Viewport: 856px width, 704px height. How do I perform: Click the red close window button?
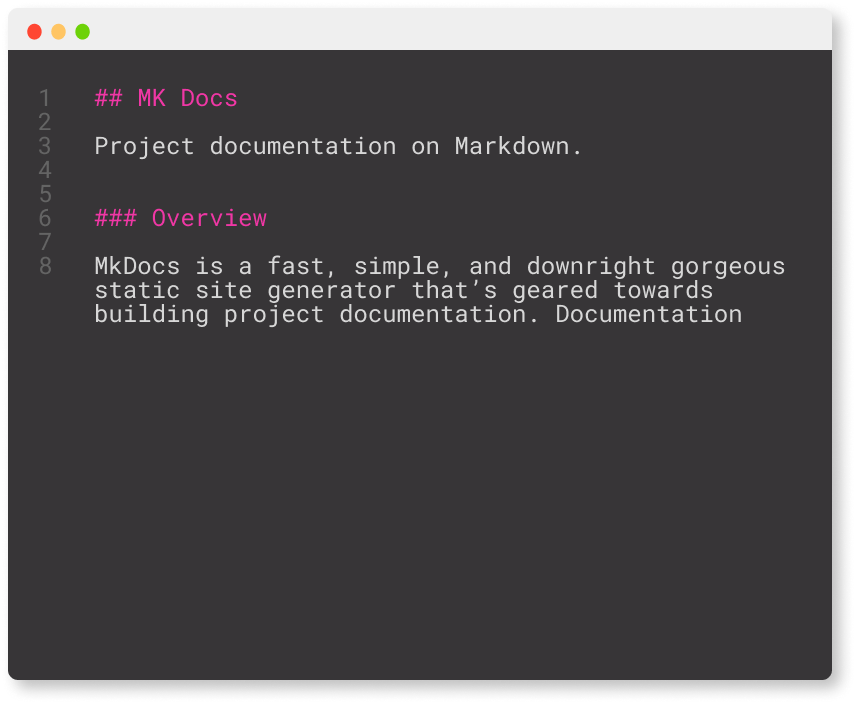click(x=34, y=32)
